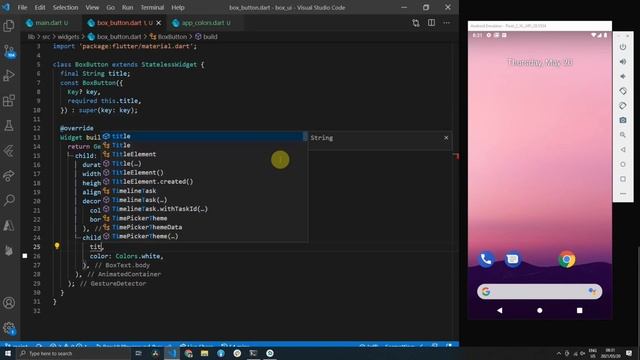Open the Phone app on emulator home screen
This screenshot has height=360, width=640.
(x=486, y=259)
